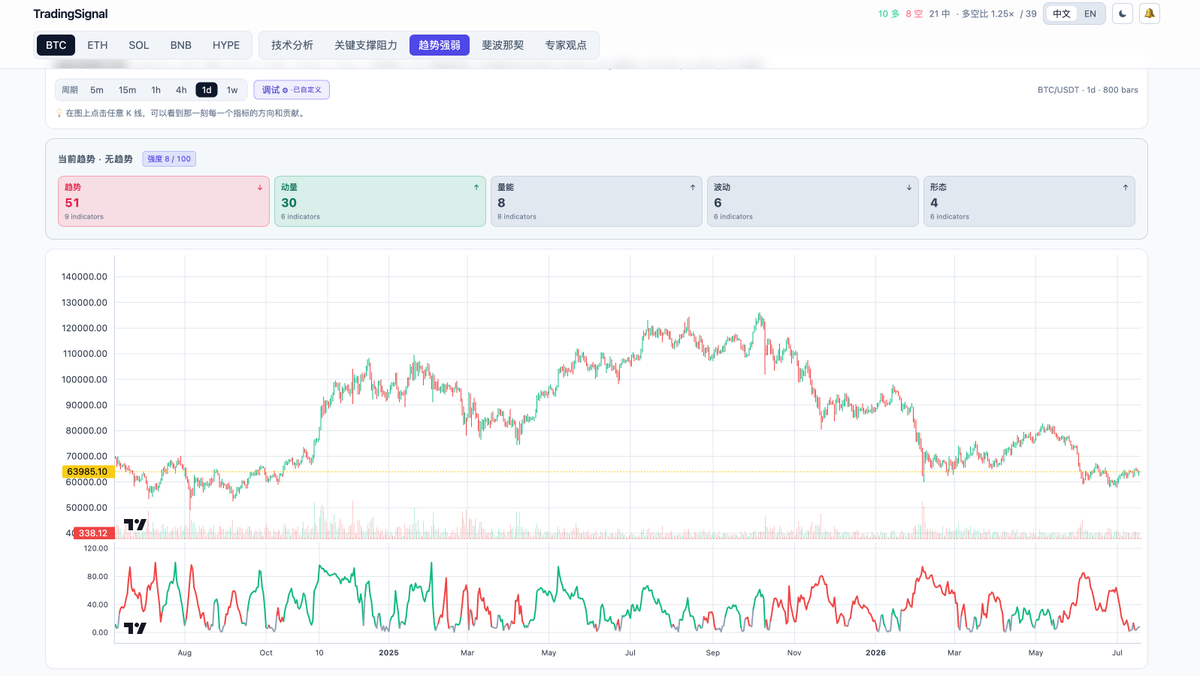Click the 21 中 neutral count

click(x=940, y=14)
